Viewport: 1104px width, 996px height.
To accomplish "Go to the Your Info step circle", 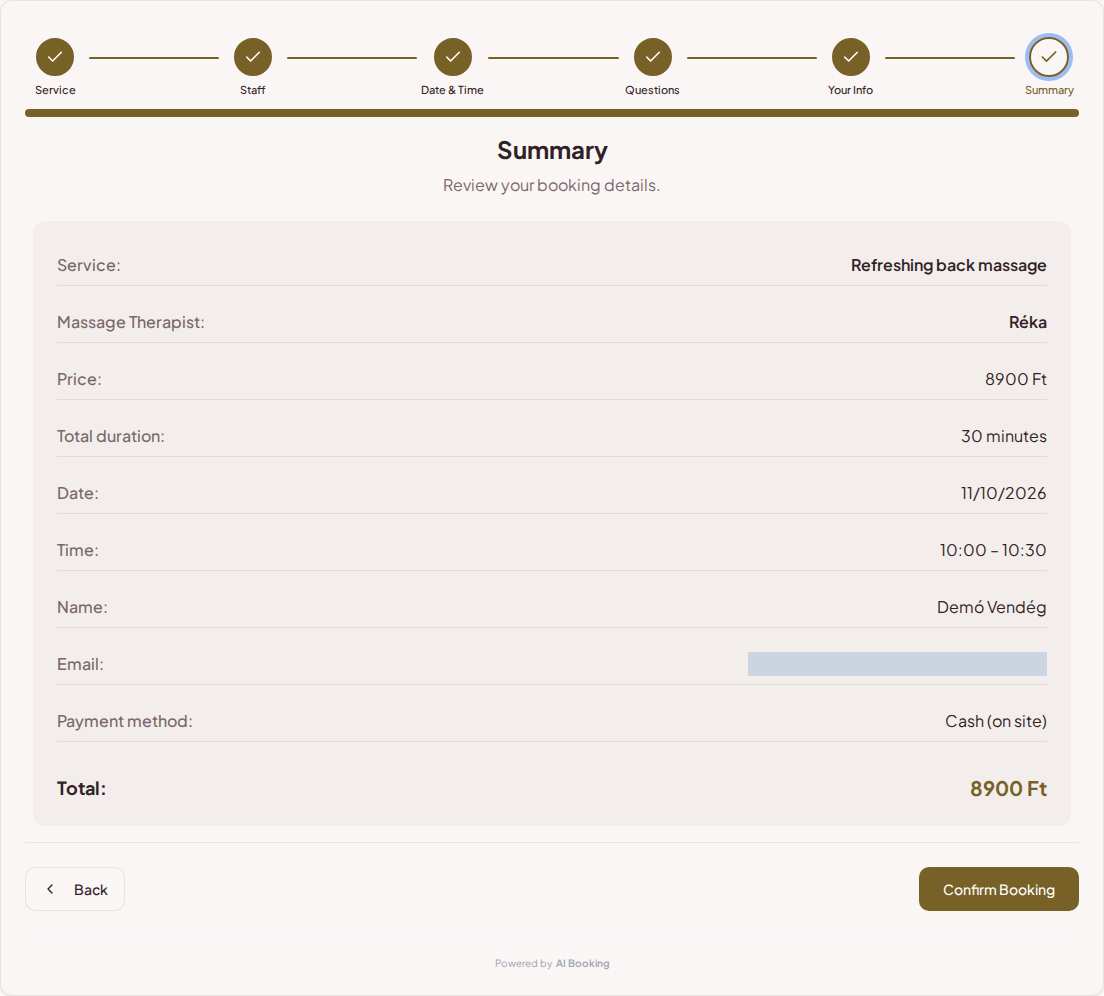I will 851,57.
